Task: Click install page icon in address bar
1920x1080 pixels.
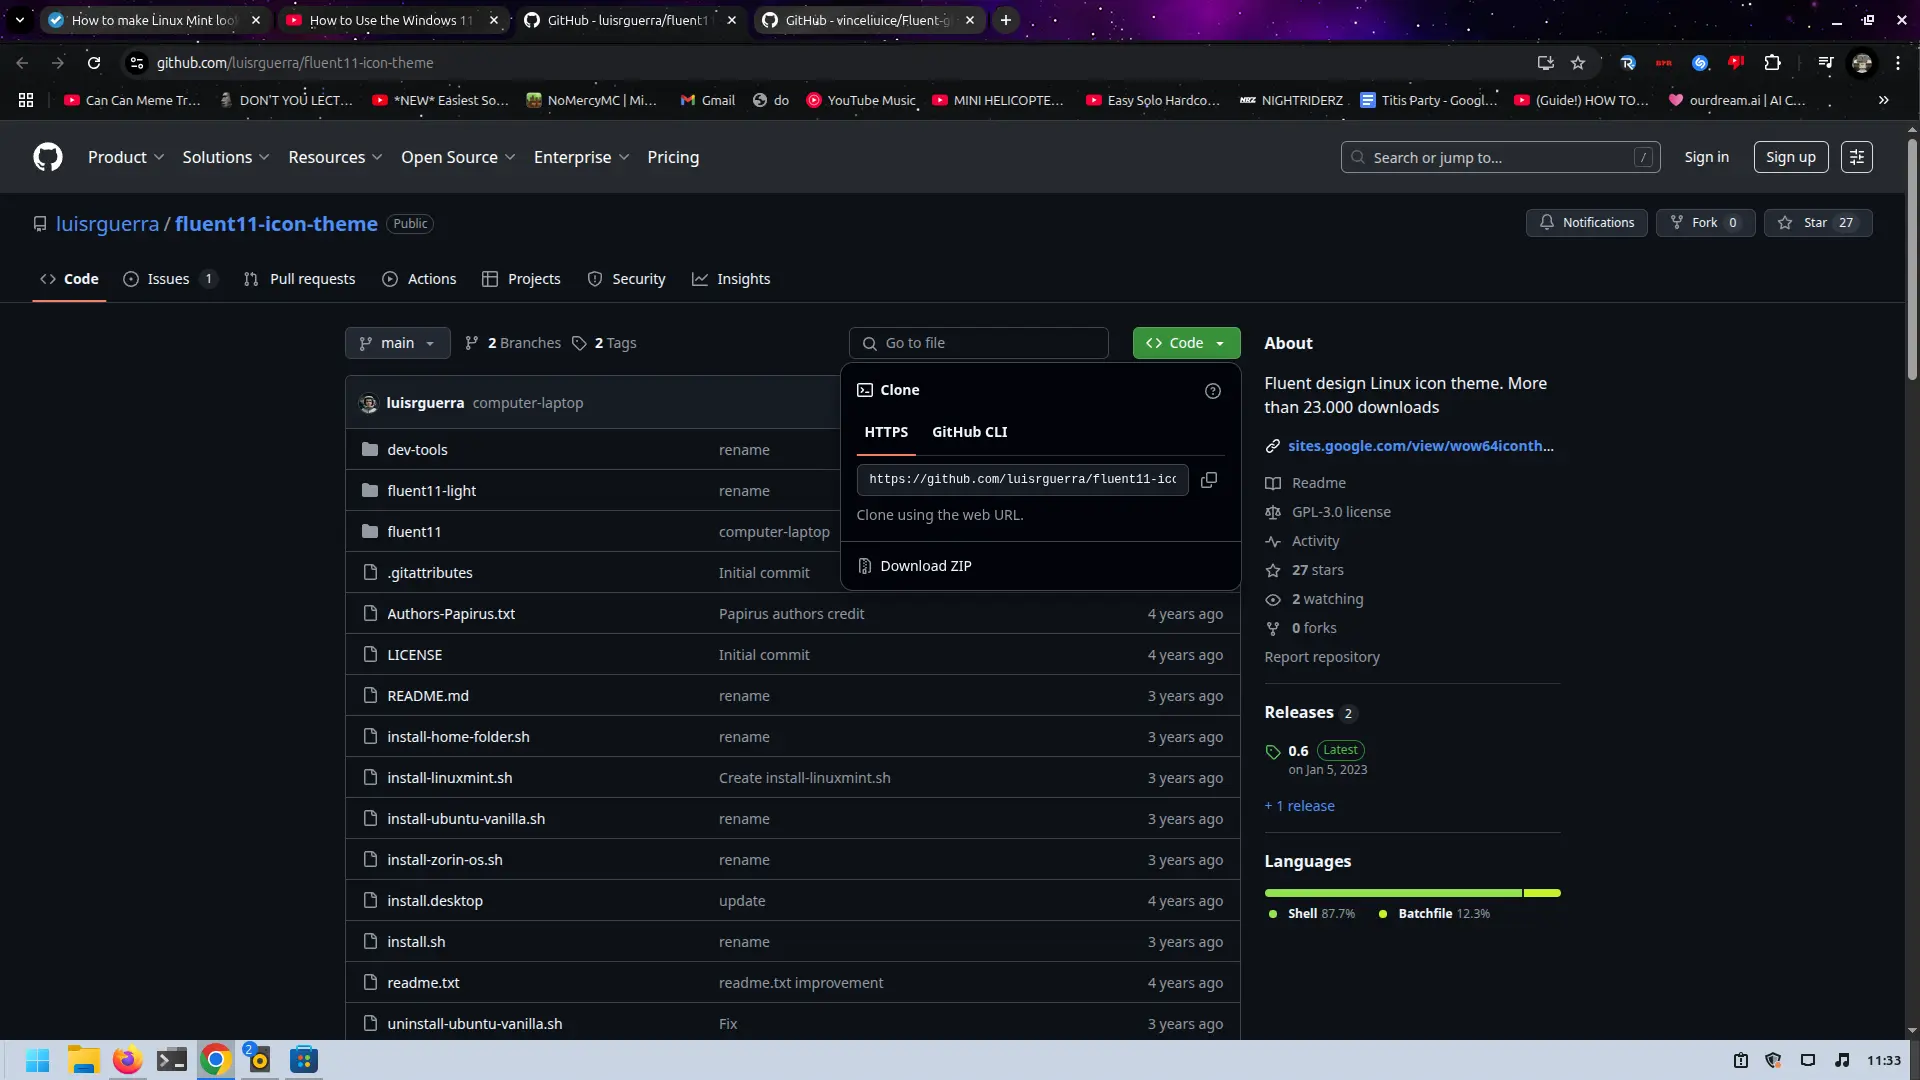Action: pos(1546,63)
